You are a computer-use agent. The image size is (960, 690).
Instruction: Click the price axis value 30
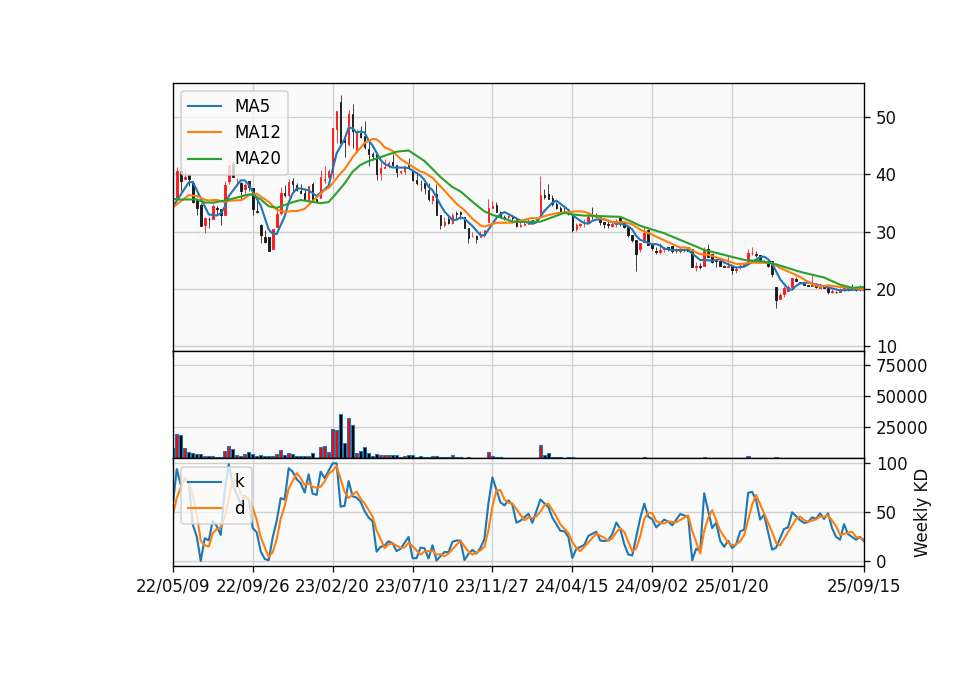tap(885, 233)
